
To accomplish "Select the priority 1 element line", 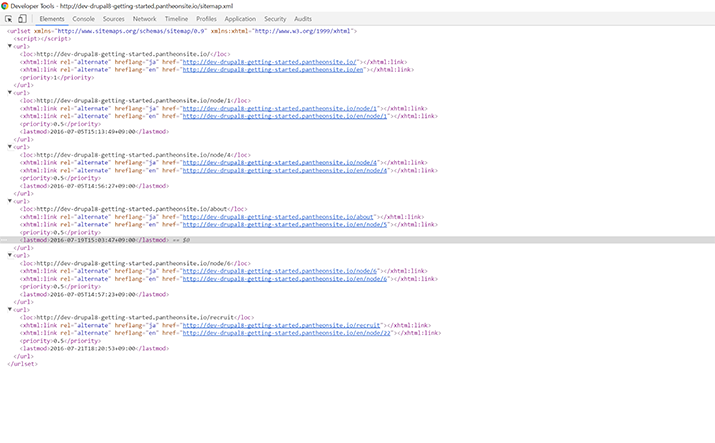I will point(57,77).
